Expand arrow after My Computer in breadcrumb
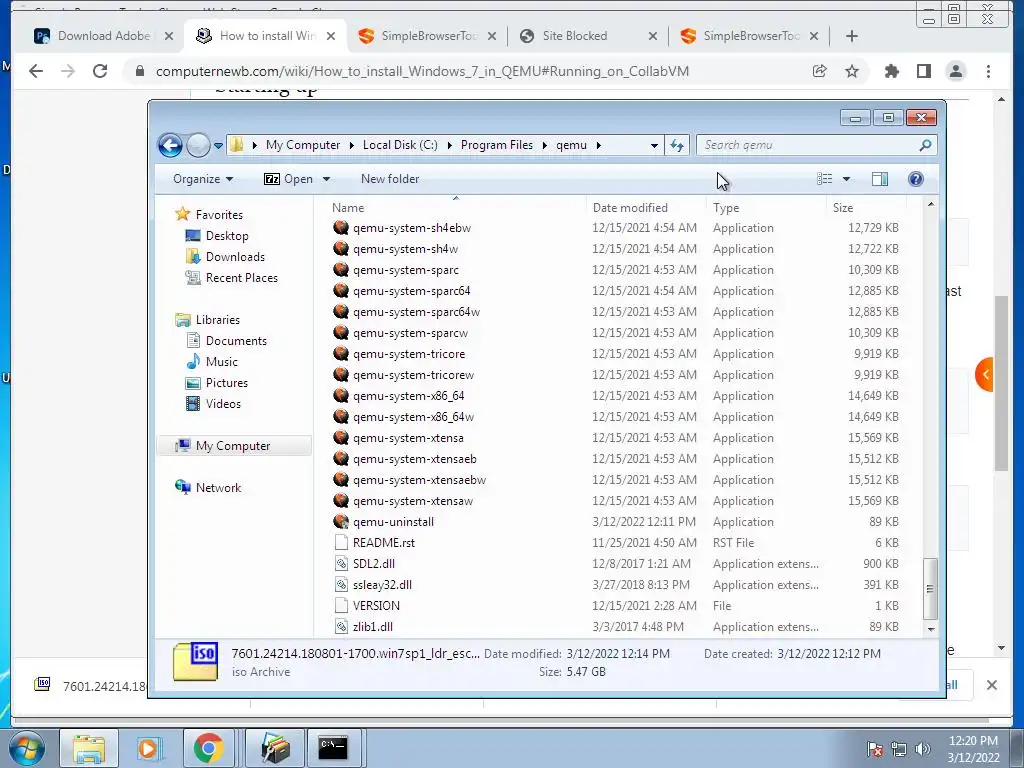This screenshot has height=768, width=1024. [x=351, y=145]
